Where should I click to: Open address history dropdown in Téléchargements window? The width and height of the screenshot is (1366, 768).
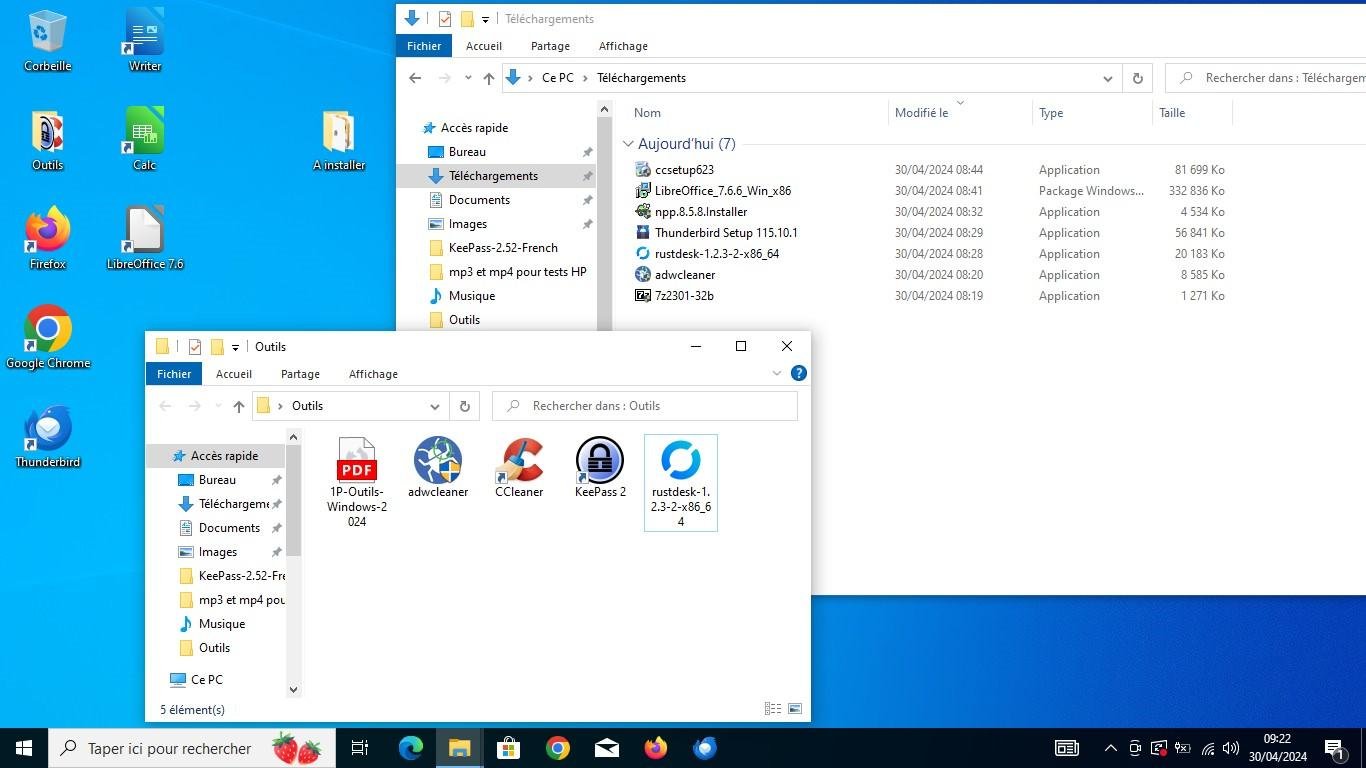click(1108, 78)
